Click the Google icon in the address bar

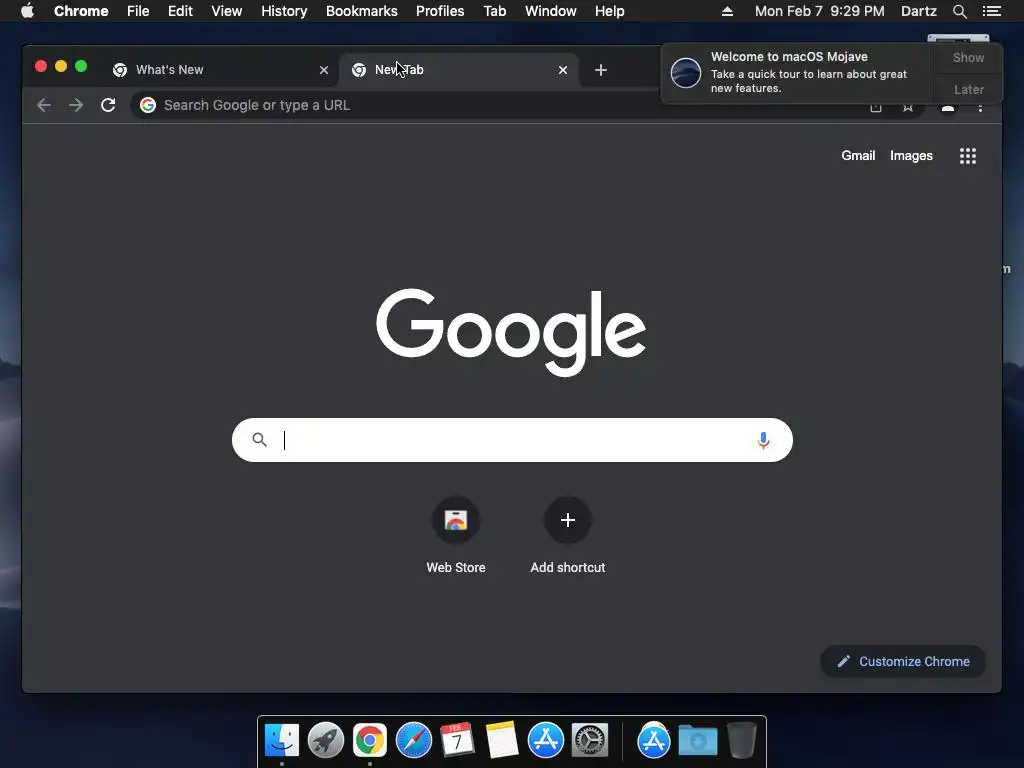(x=148, y=105)
